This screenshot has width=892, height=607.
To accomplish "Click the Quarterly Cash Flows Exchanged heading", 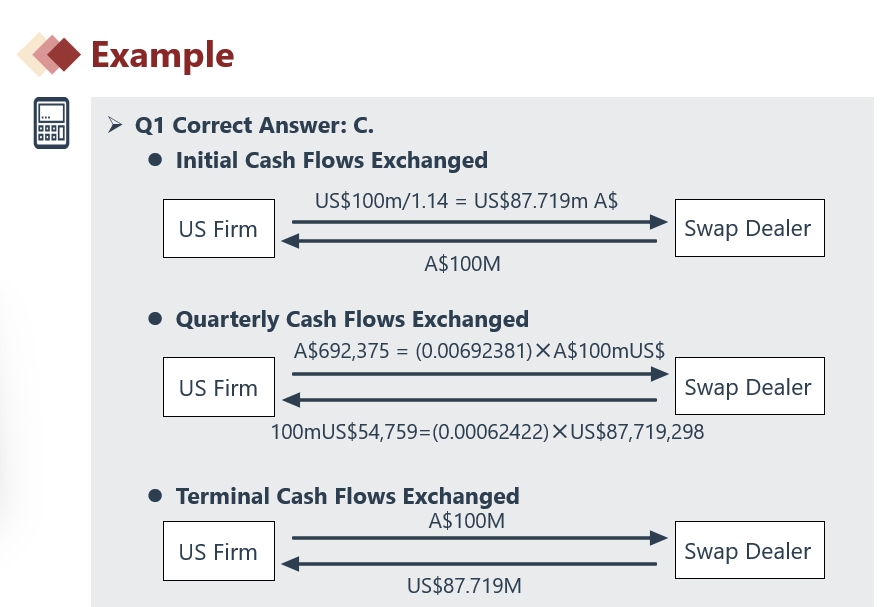I will [352, 320].
